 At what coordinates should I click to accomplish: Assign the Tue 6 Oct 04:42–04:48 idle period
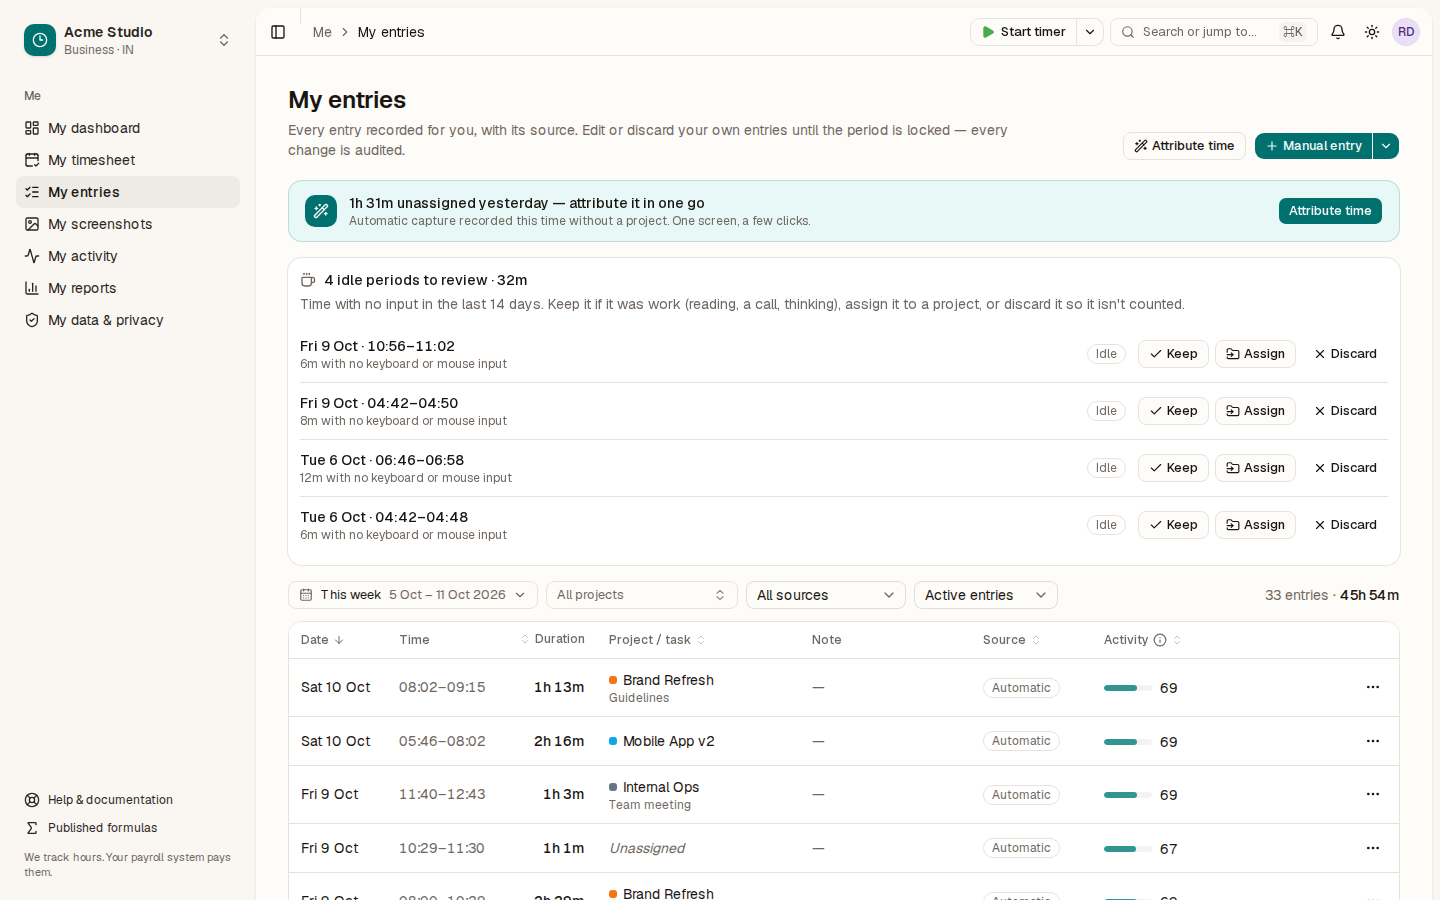pos(1255,525)
